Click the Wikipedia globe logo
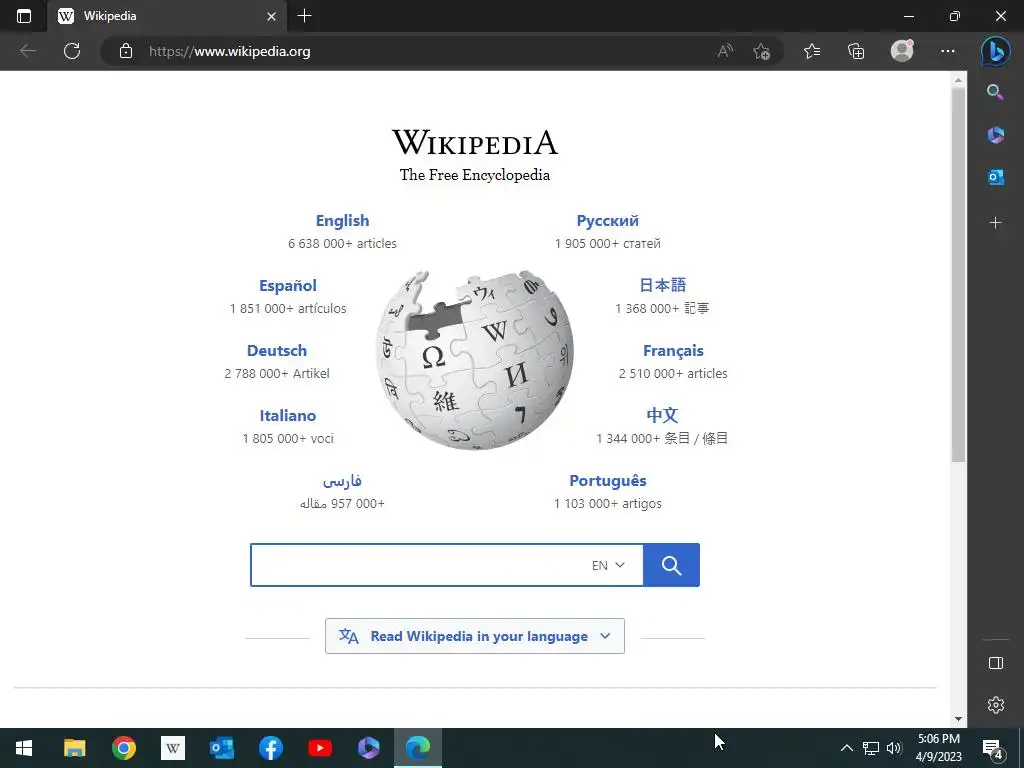 coord(475,360)
